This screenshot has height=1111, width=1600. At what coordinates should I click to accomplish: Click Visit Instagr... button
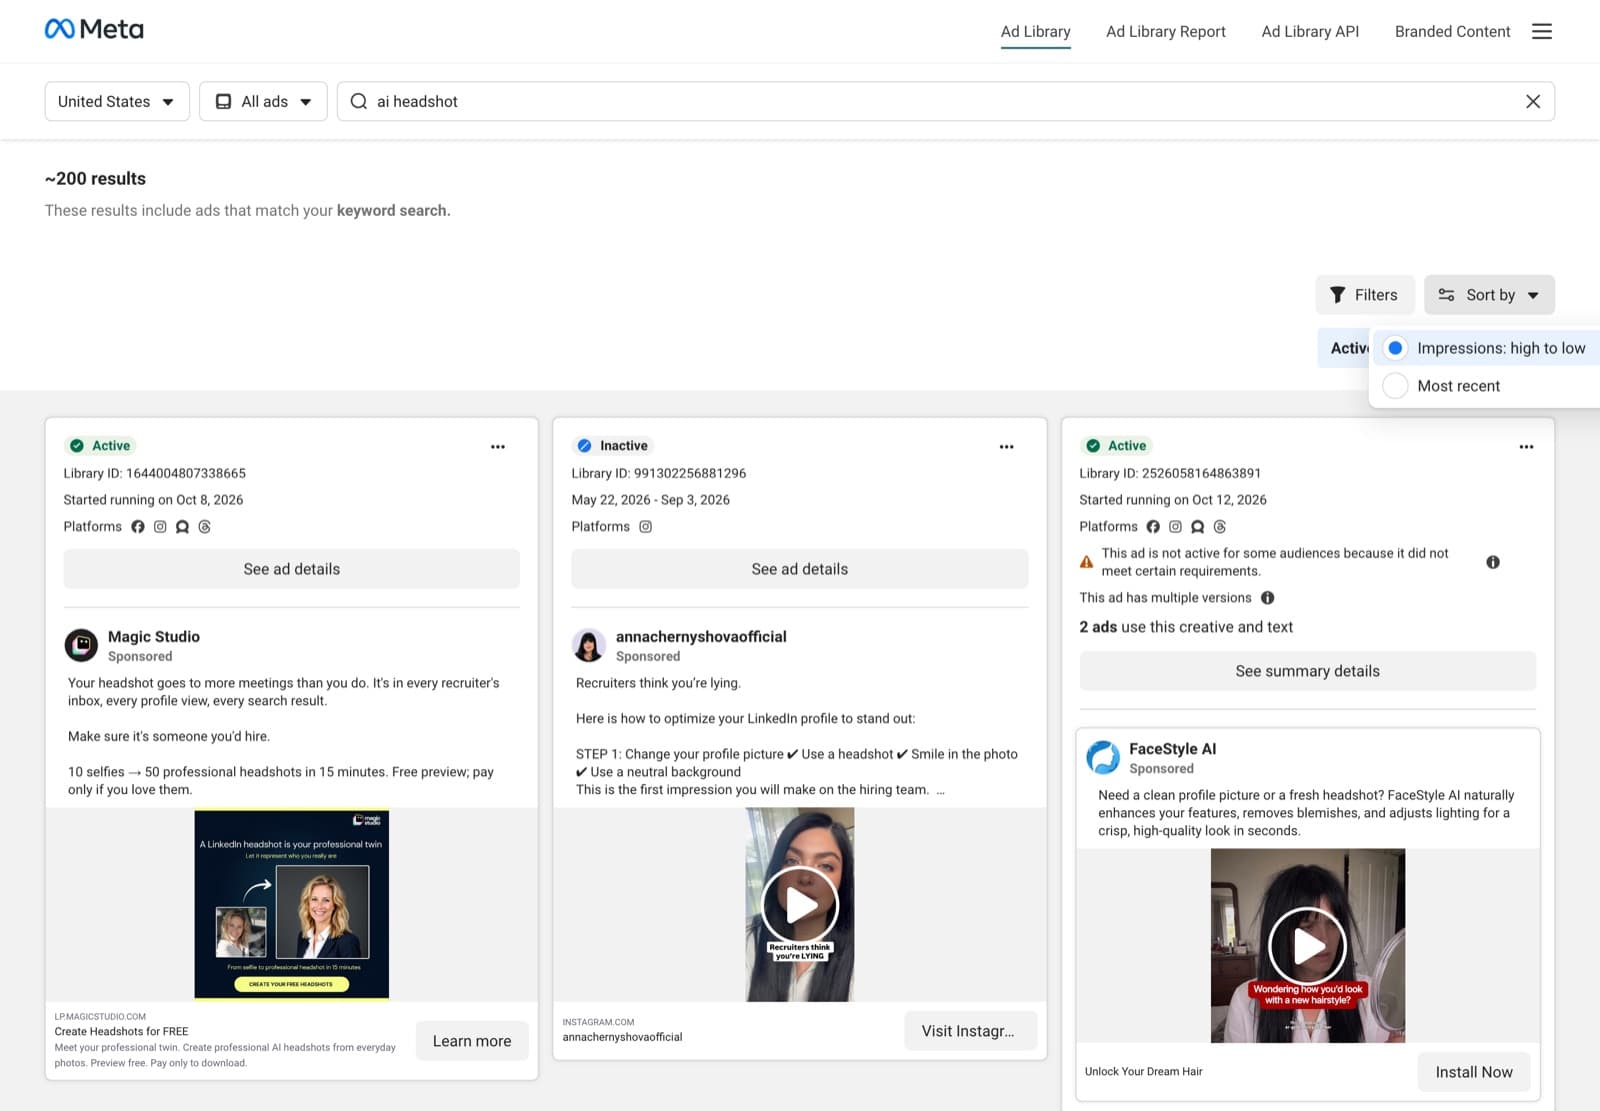[970, 1031]
